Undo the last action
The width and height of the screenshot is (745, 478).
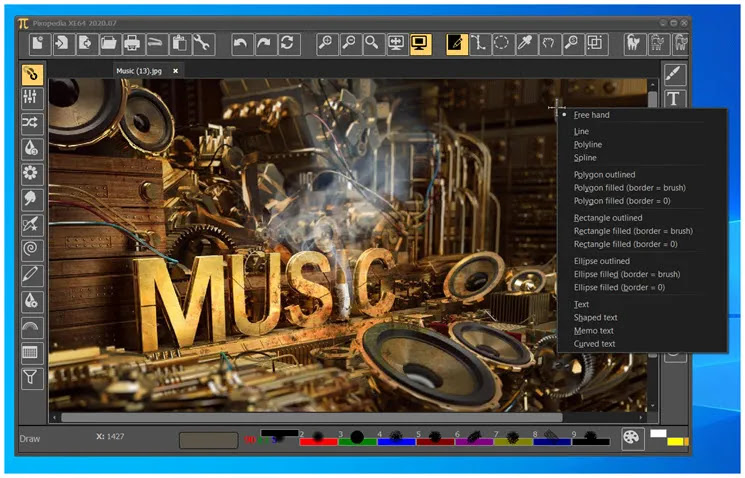[241, 44]
